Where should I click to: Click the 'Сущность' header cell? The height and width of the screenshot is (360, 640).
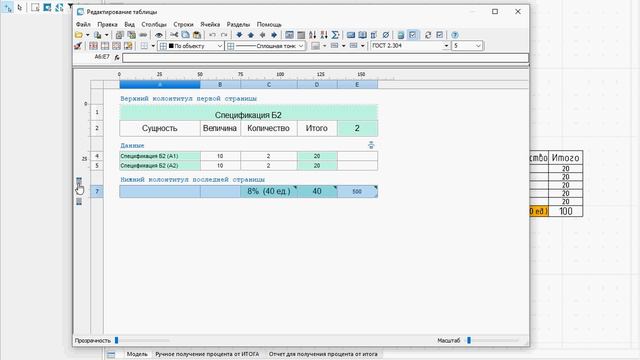(160, 128)
